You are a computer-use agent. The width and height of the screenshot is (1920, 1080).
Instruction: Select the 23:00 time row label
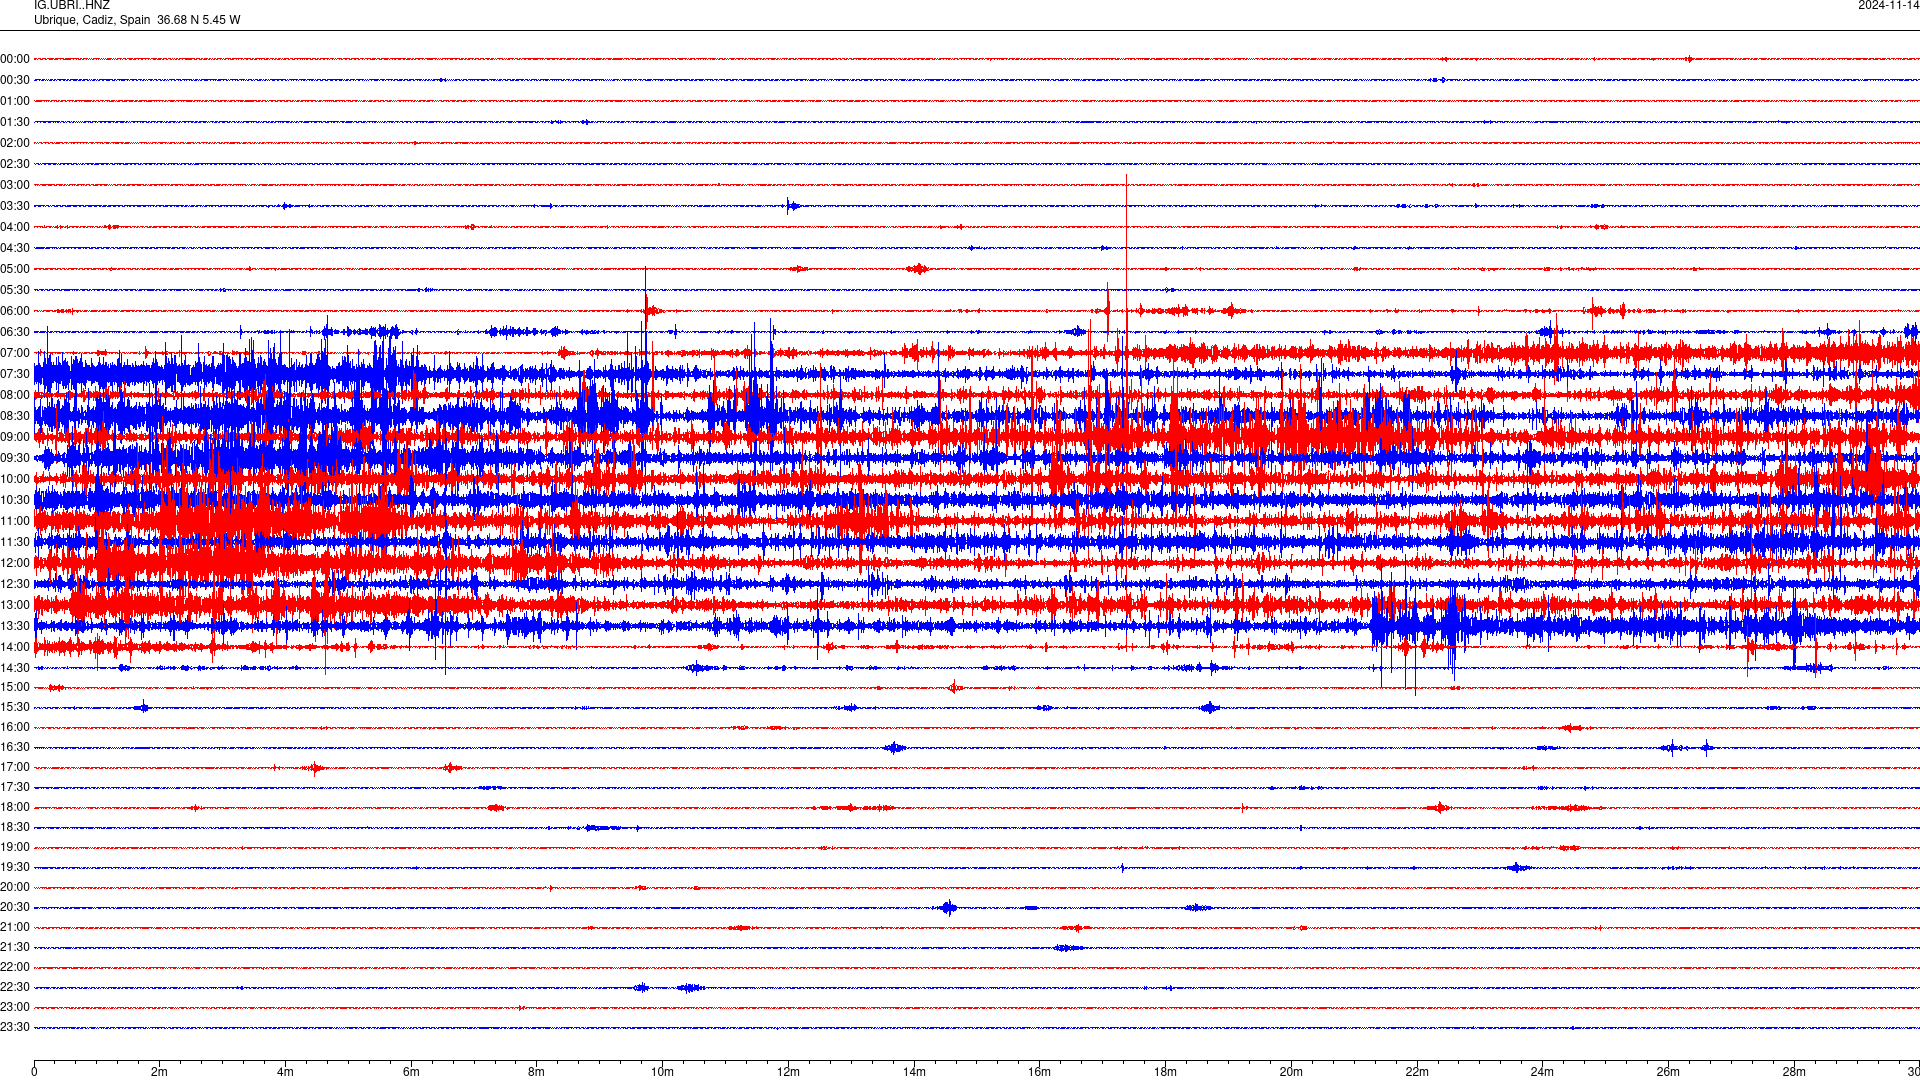[15, 1007]
